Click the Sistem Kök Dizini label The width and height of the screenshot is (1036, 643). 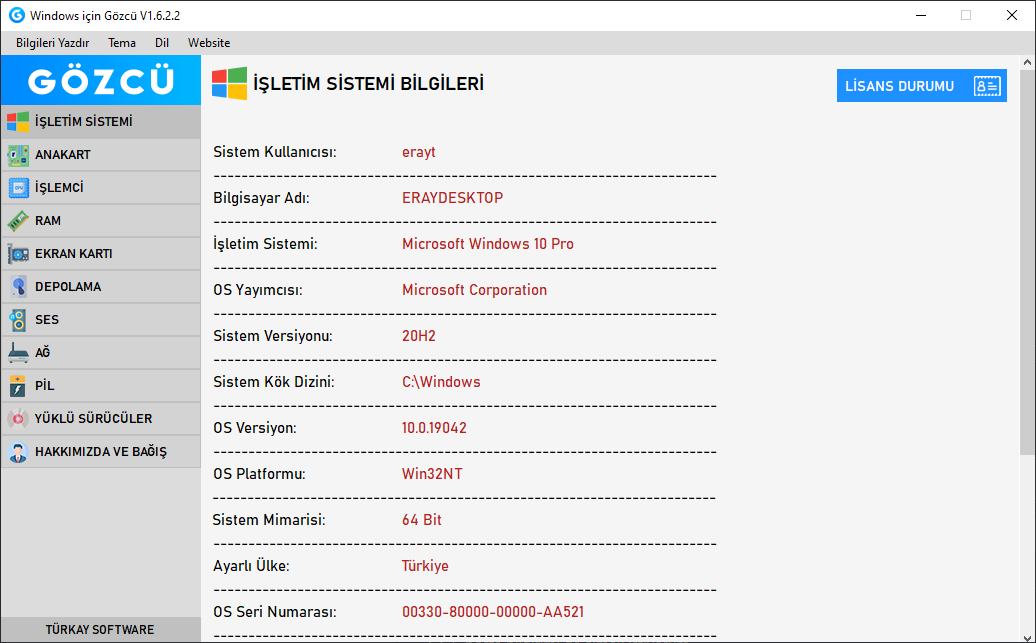(x=274, y=382)
